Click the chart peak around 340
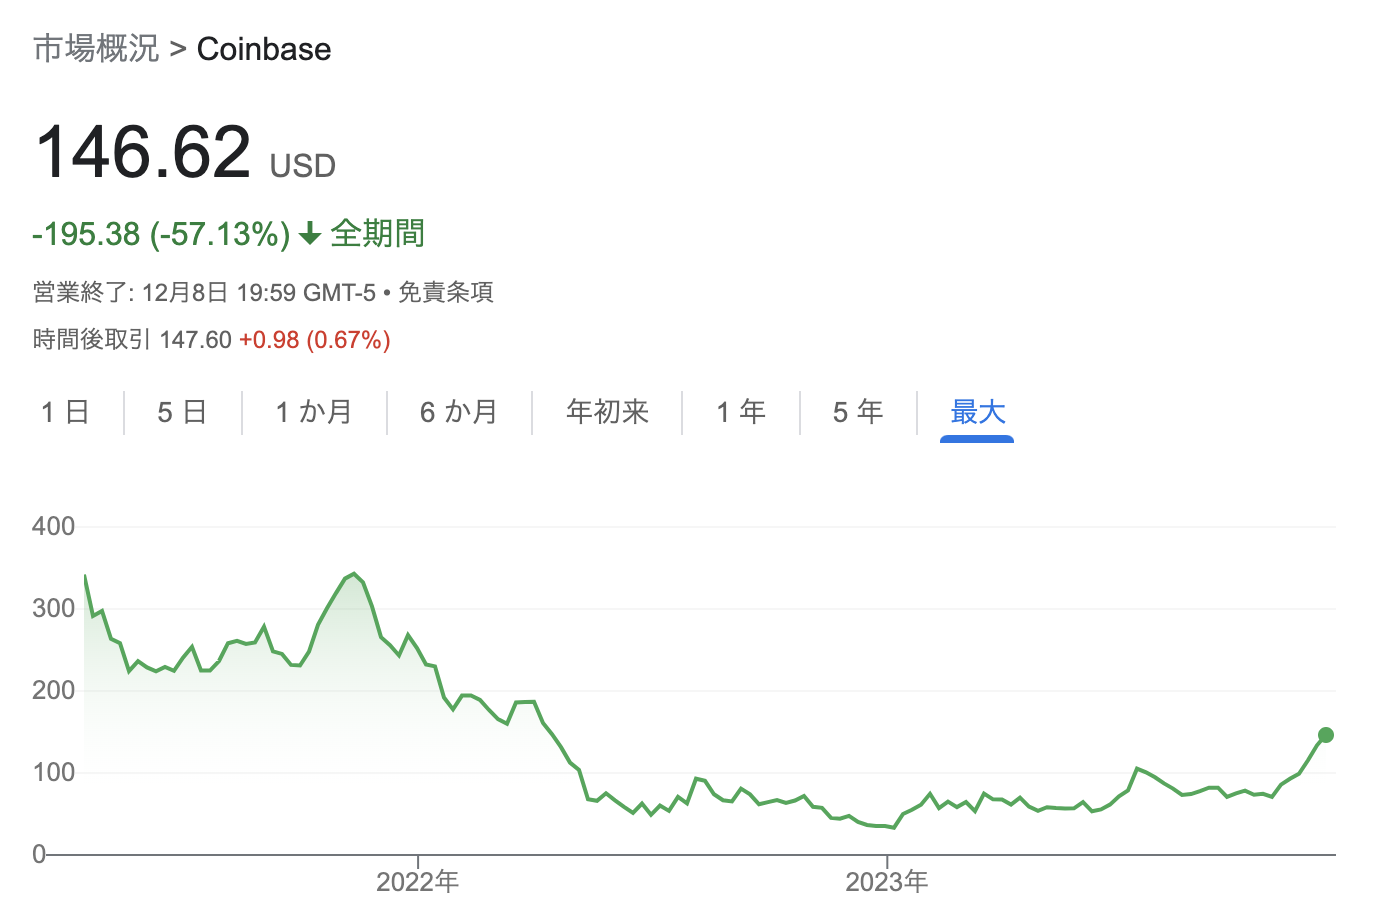Screen dimensions: 1400x910 [x=352, y=574]
